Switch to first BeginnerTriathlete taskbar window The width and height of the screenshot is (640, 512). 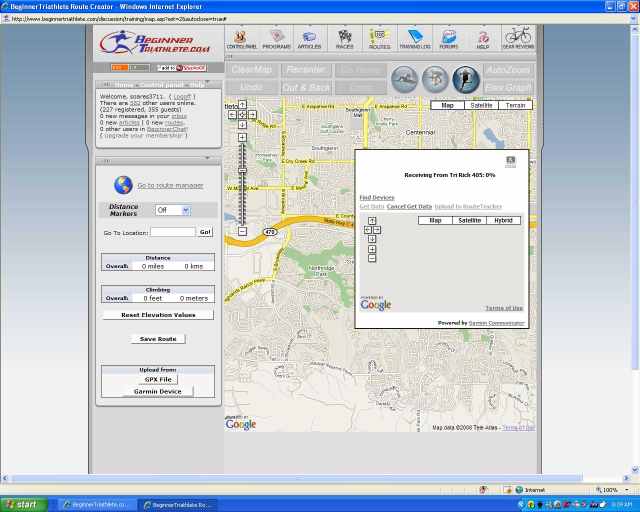click(96, 505)
